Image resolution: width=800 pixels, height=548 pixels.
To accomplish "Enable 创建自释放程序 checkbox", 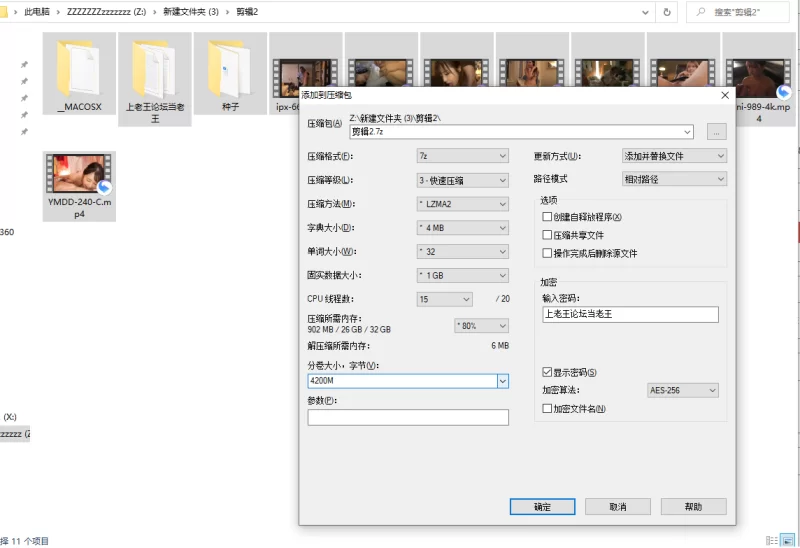I will tap(547, 217).
